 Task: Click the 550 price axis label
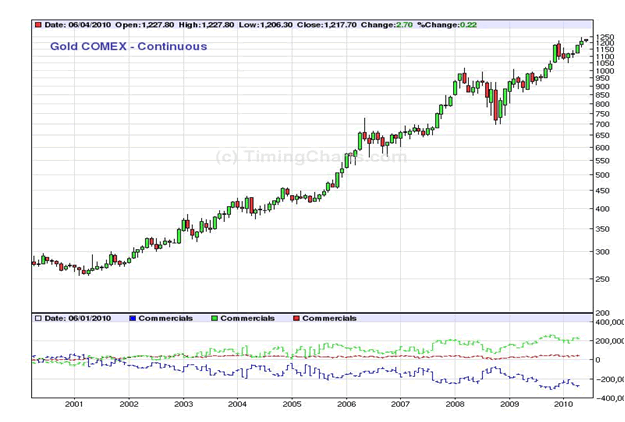coord(603,161)
